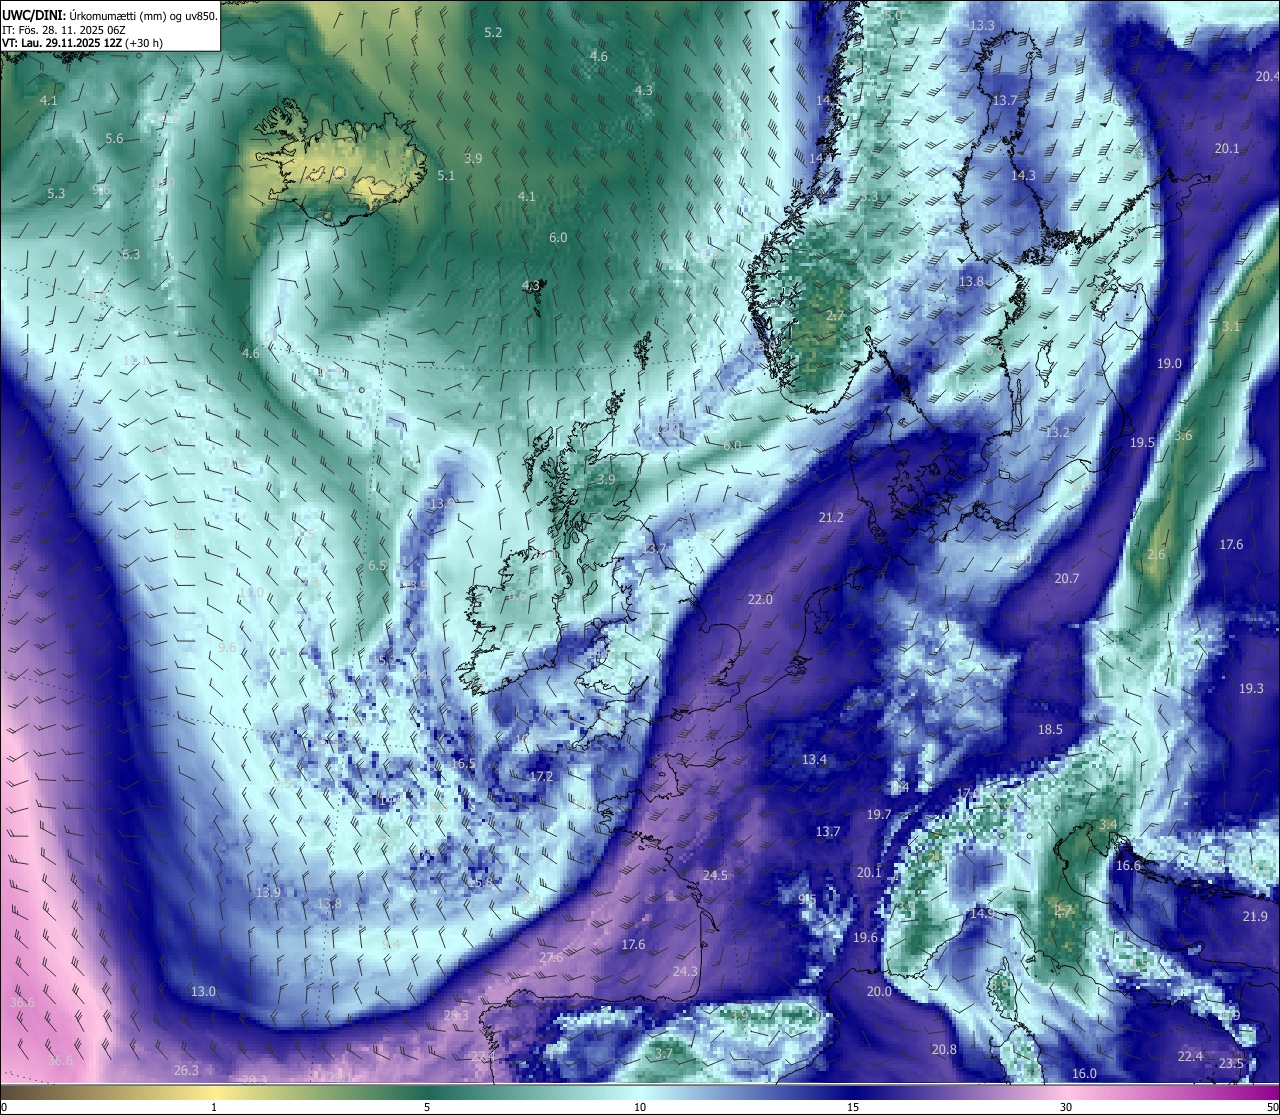
Task: Click the 16.0 value on the map
Action: [x=1084, y=1074]
